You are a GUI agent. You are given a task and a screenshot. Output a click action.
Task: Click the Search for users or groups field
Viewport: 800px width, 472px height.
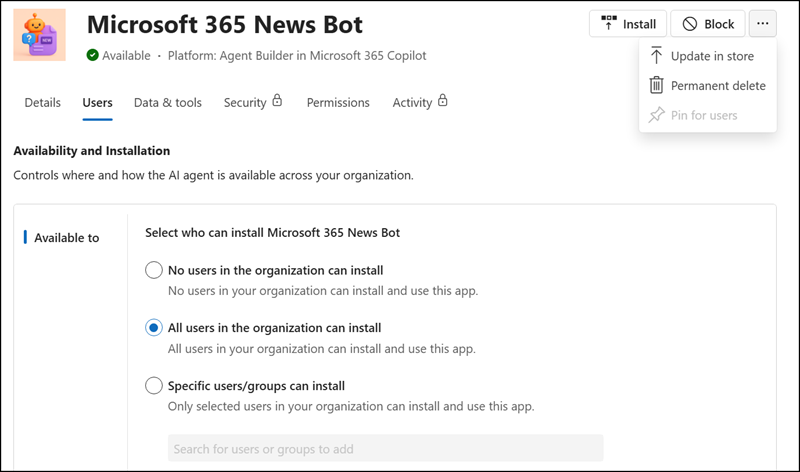click(385, 449)
